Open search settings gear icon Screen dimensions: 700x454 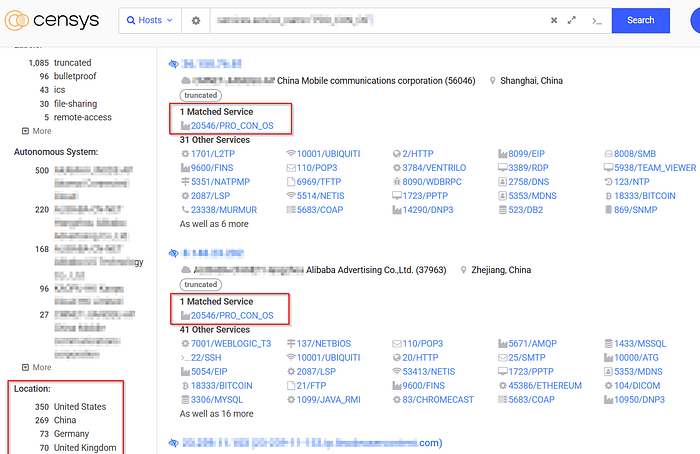coord(196,20)
